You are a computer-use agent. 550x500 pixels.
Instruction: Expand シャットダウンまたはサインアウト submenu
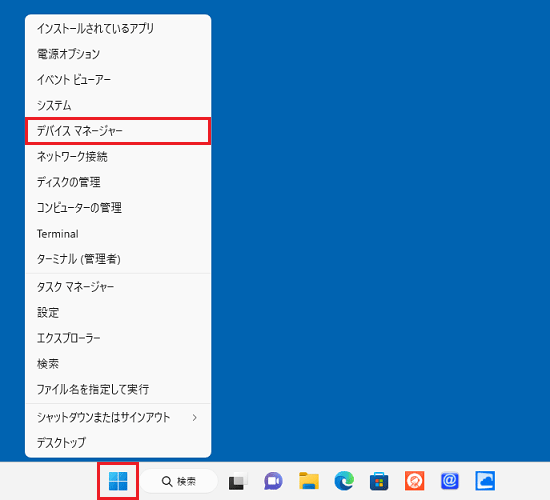point(118,417)
